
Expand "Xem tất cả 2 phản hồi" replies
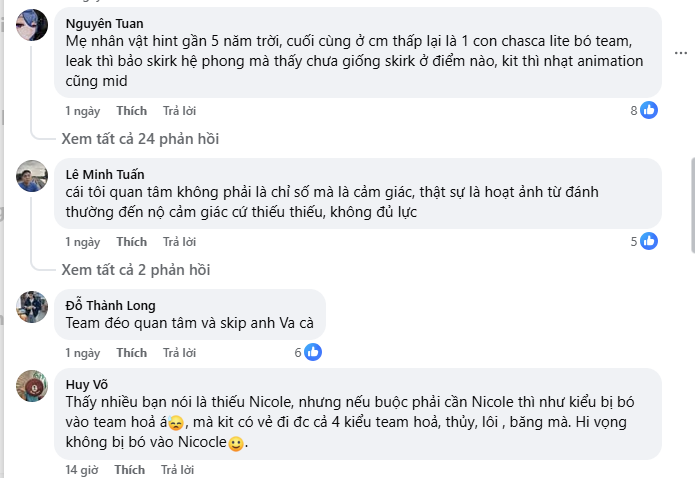coord(136,269)
